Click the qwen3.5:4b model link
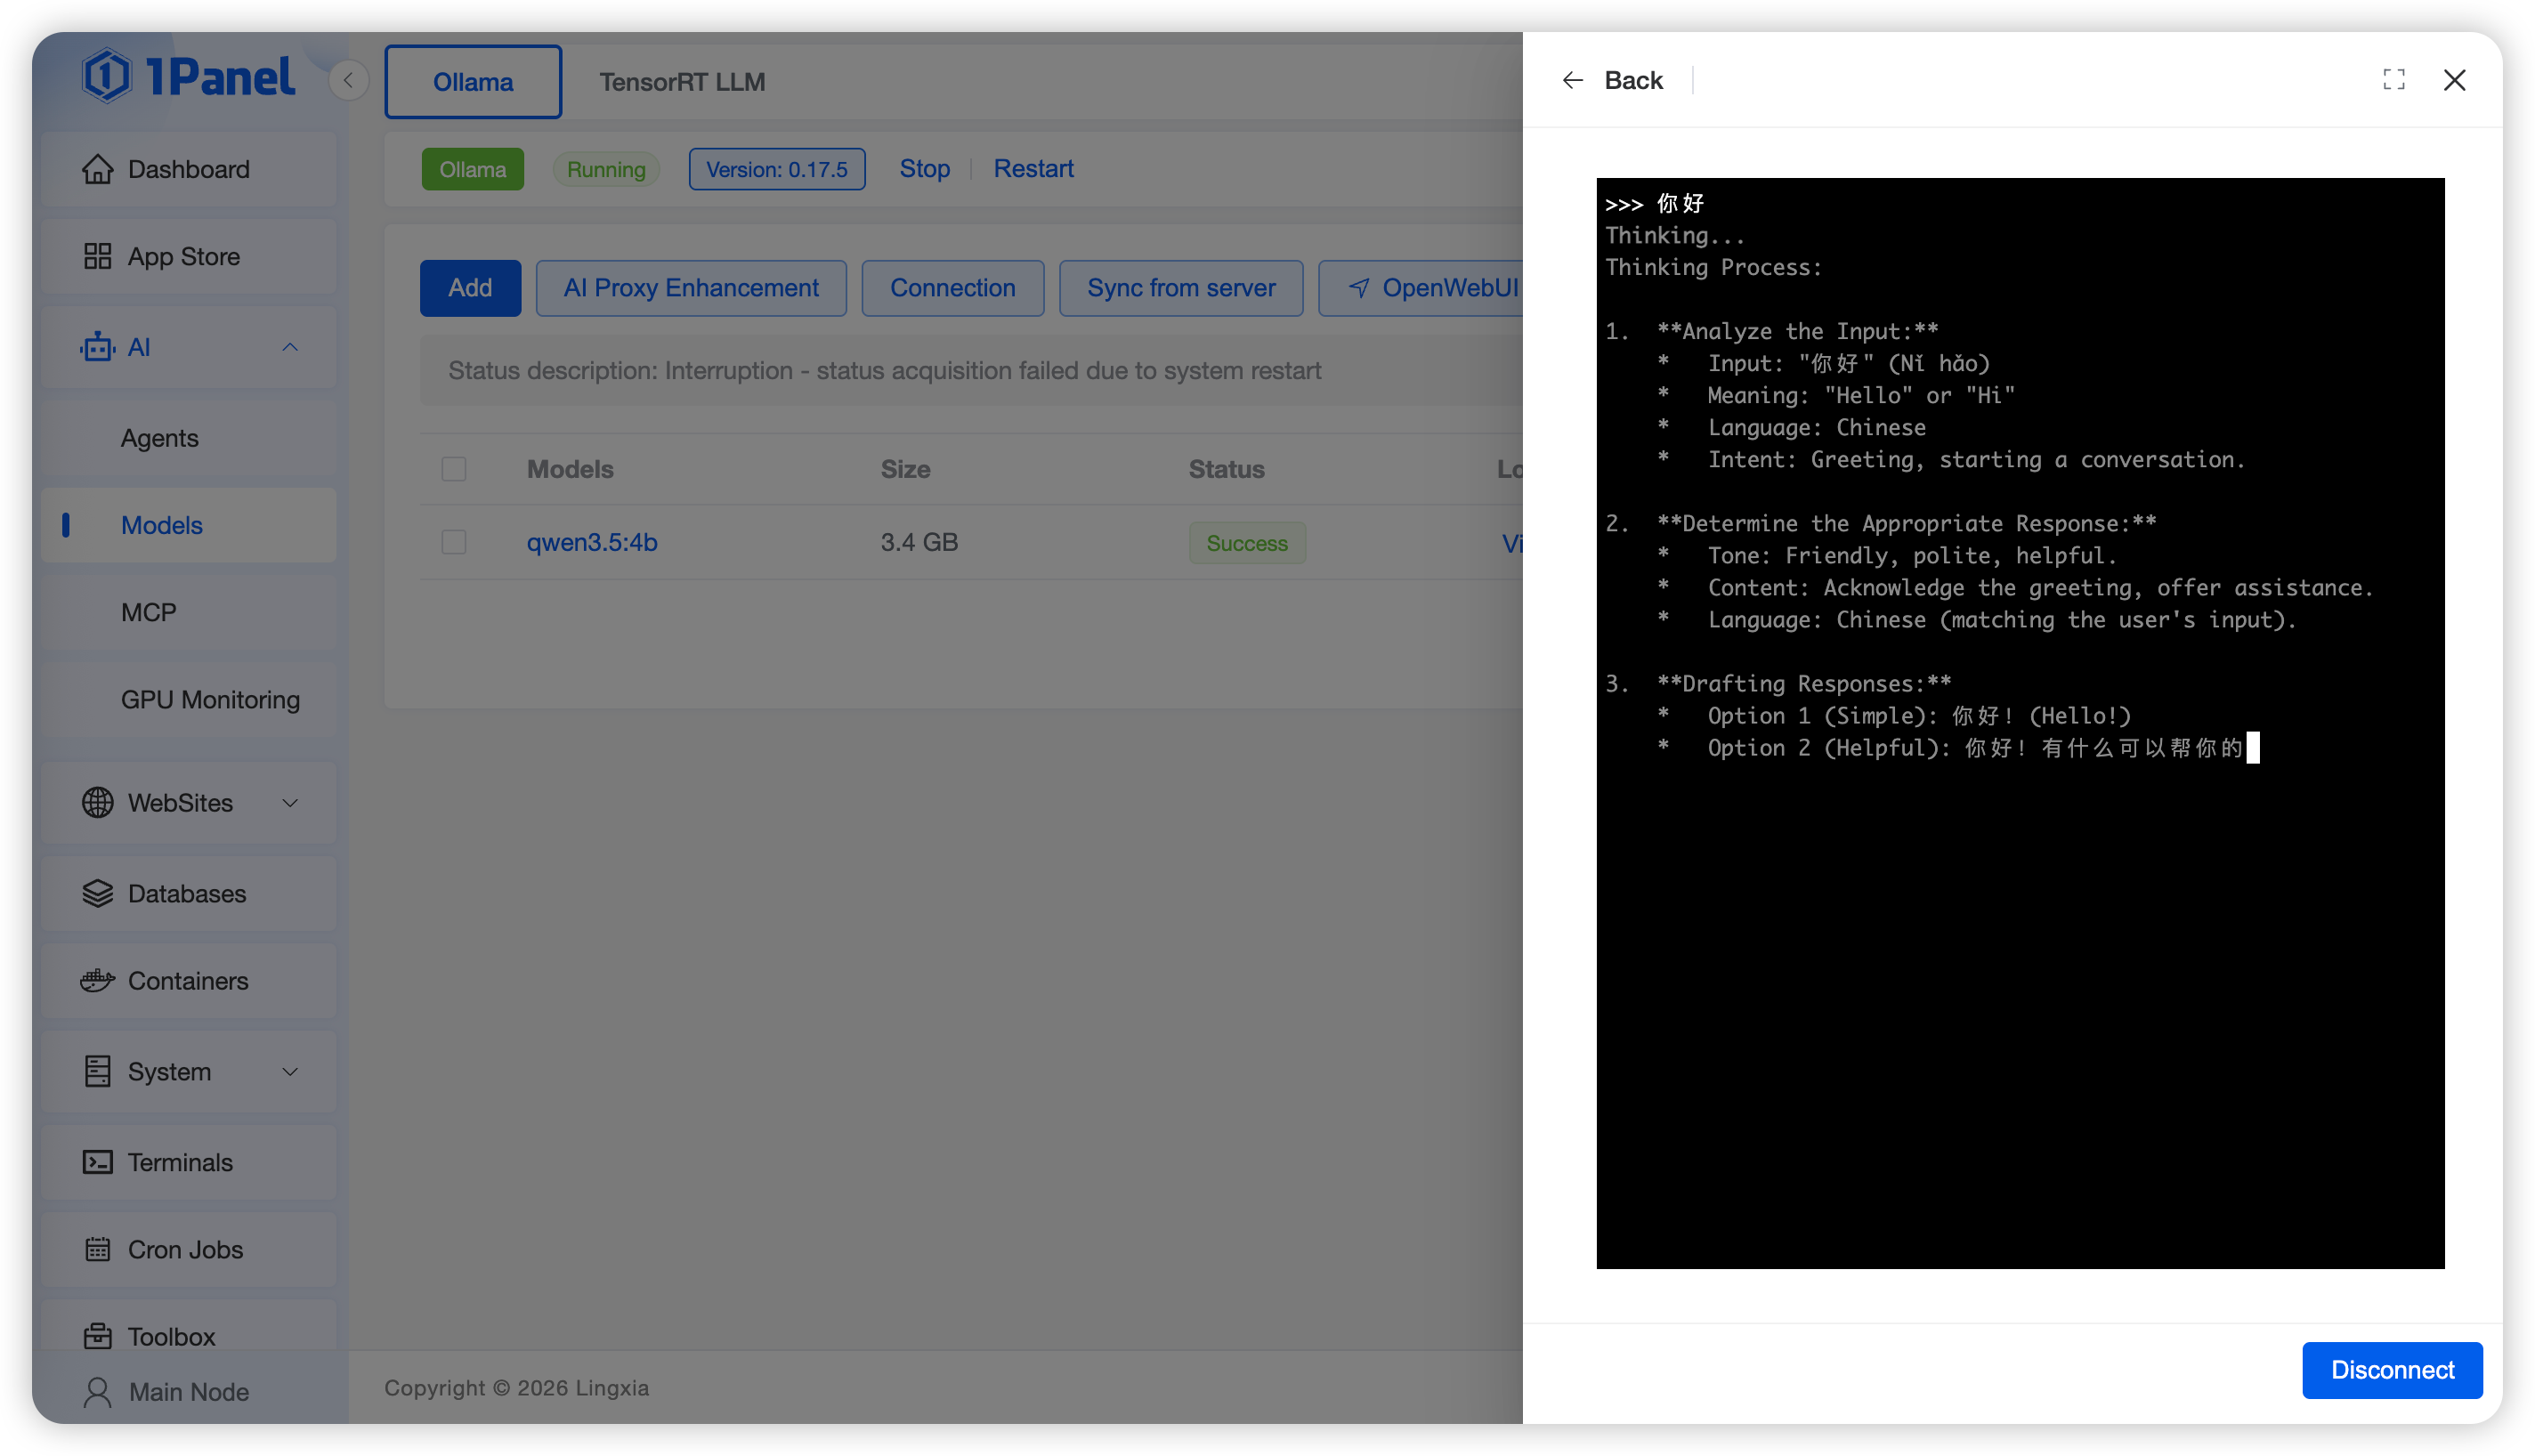 click(592, 542)
